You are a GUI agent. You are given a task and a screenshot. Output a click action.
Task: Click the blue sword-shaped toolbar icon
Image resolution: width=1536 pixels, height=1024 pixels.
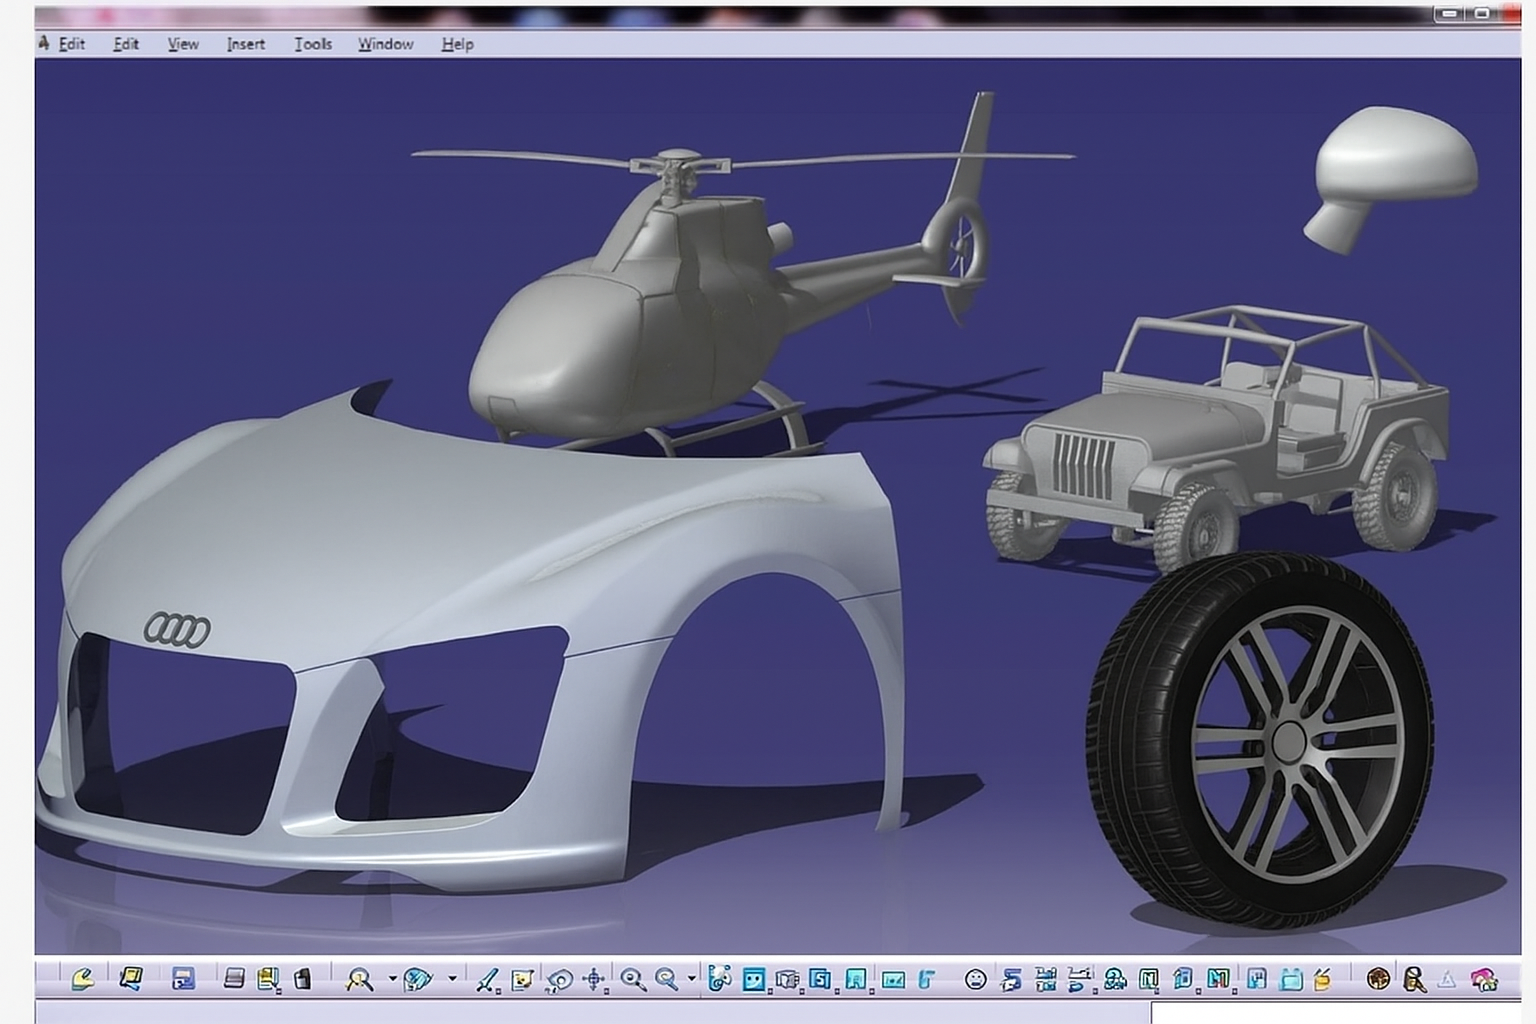click(x=486, y=979)
